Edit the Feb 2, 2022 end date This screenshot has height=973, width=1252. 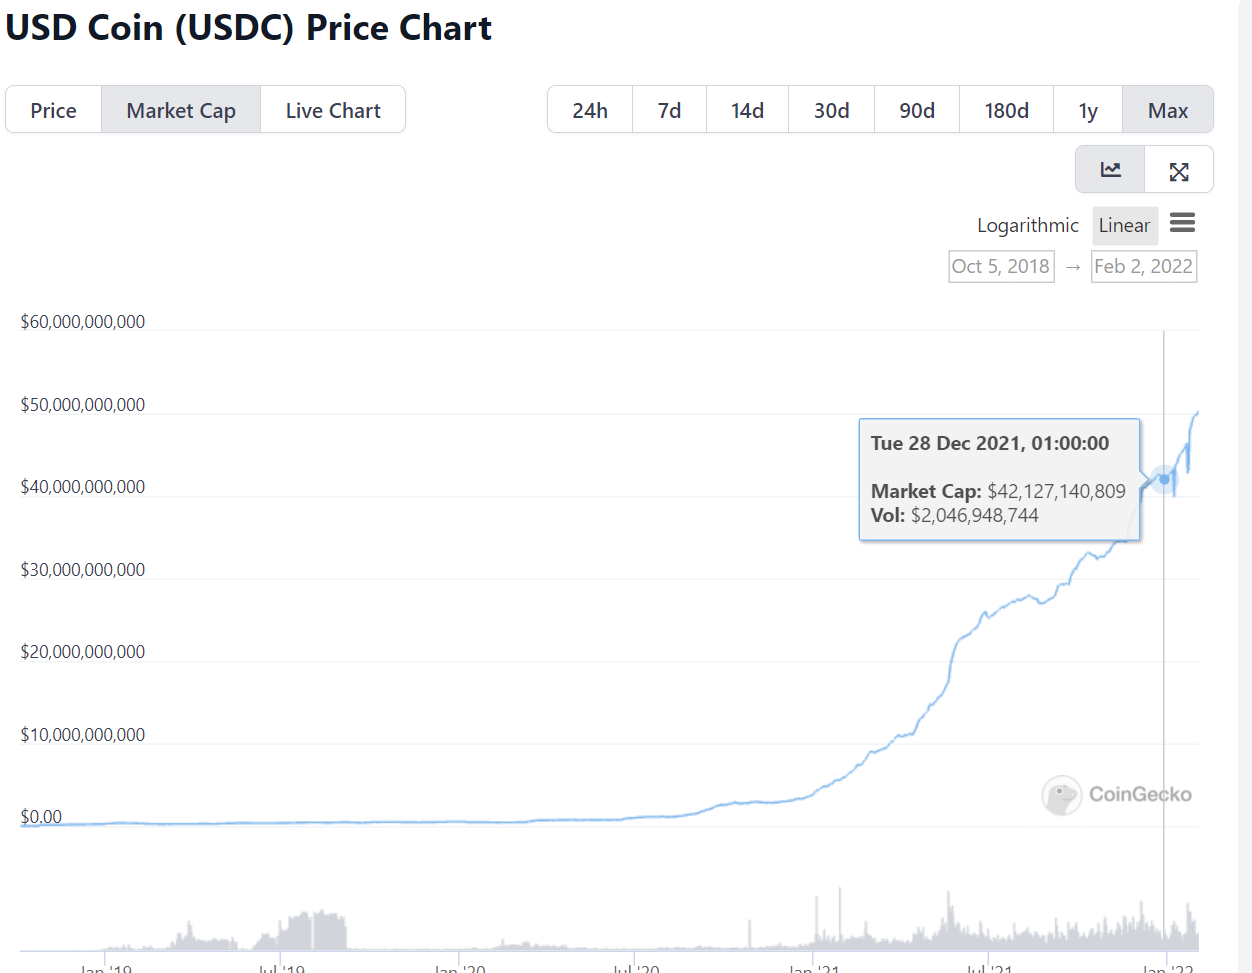pyautogui.click(x=1143, y=266)
